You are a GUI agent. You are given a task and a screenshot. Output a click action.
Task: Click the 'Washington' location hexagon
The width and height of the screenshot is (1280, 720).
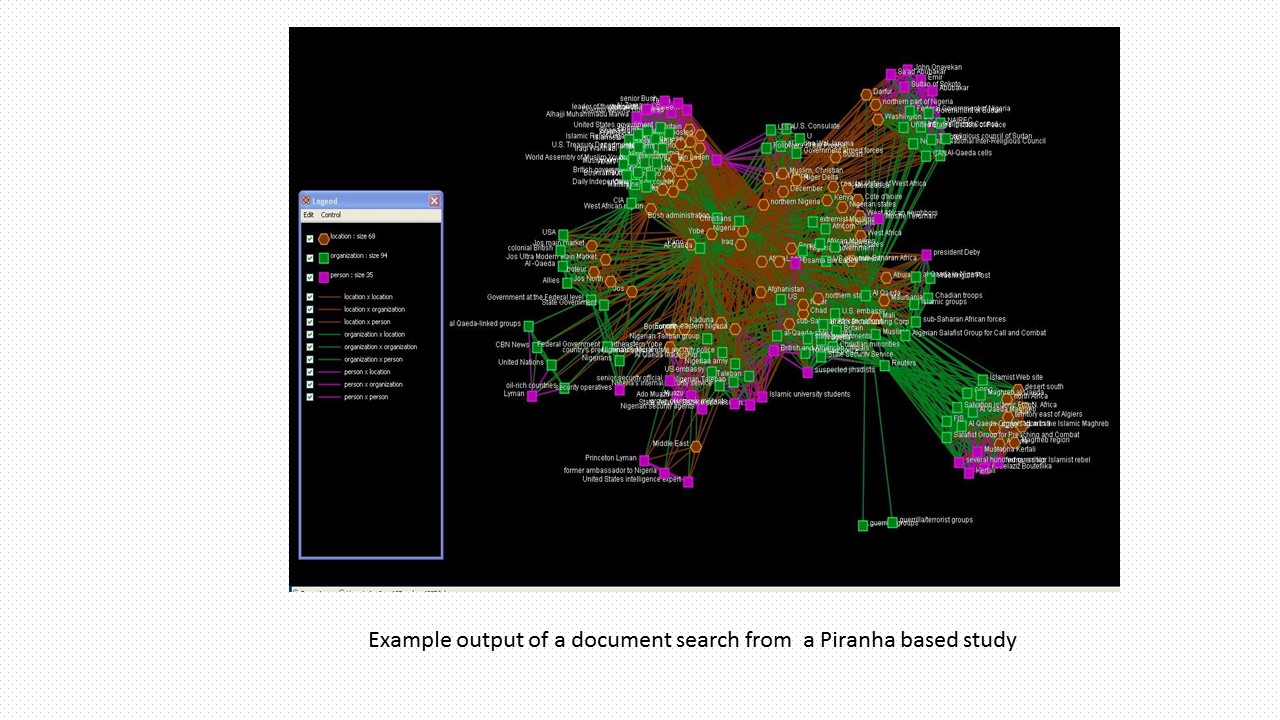pos(876,118)
